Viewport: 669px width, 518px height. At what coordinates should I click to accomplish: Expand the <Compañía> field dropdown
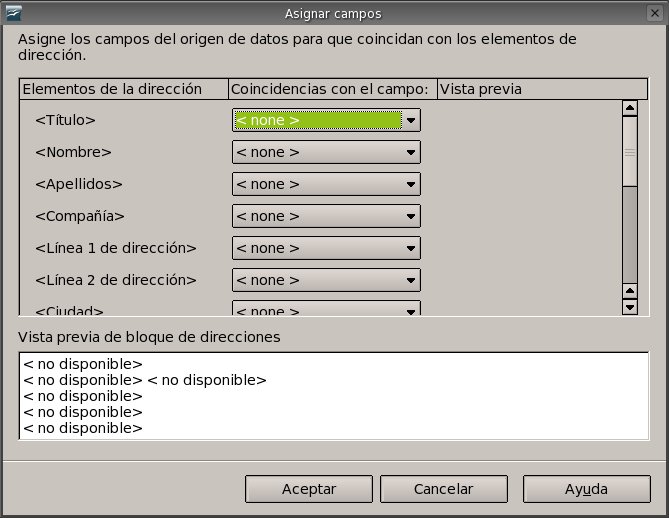[x=411, y=217]
